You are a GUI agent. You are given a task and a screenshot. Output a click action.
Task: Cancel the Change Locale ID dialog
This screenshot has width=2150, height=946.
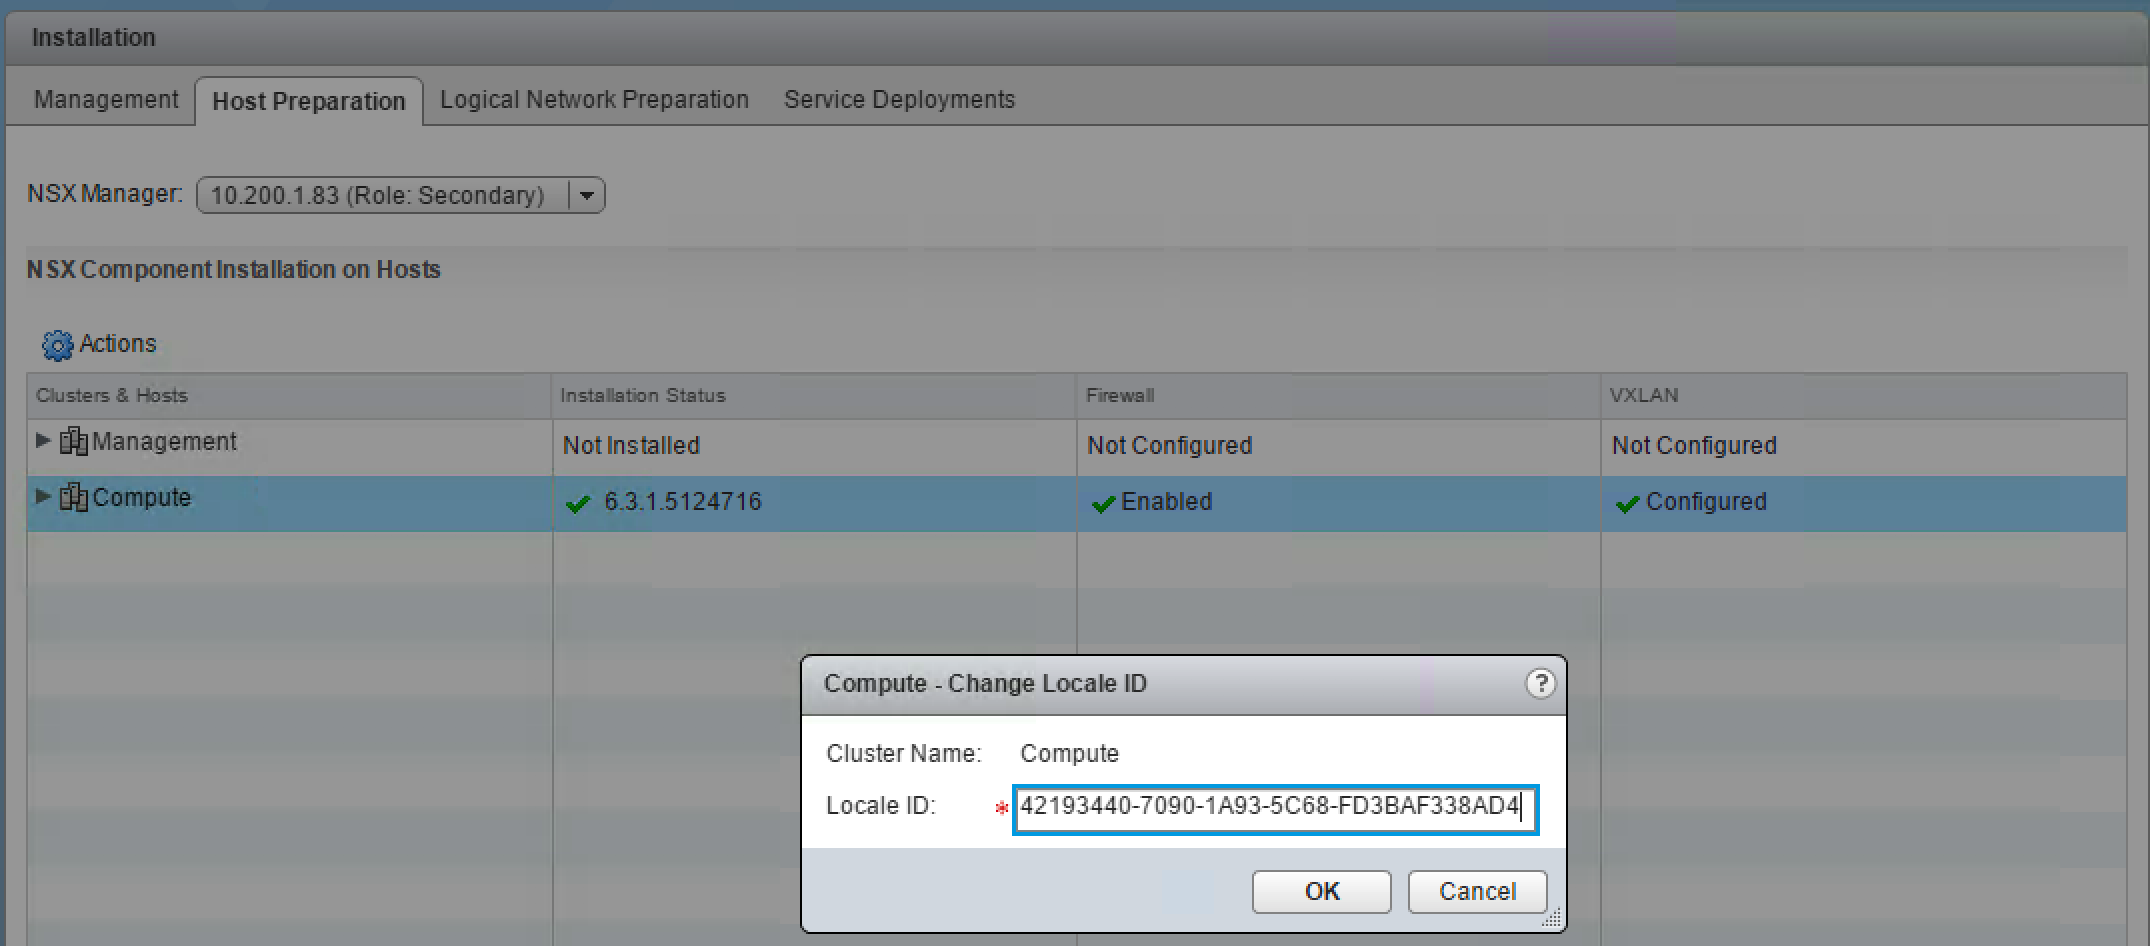(1477, 891)
